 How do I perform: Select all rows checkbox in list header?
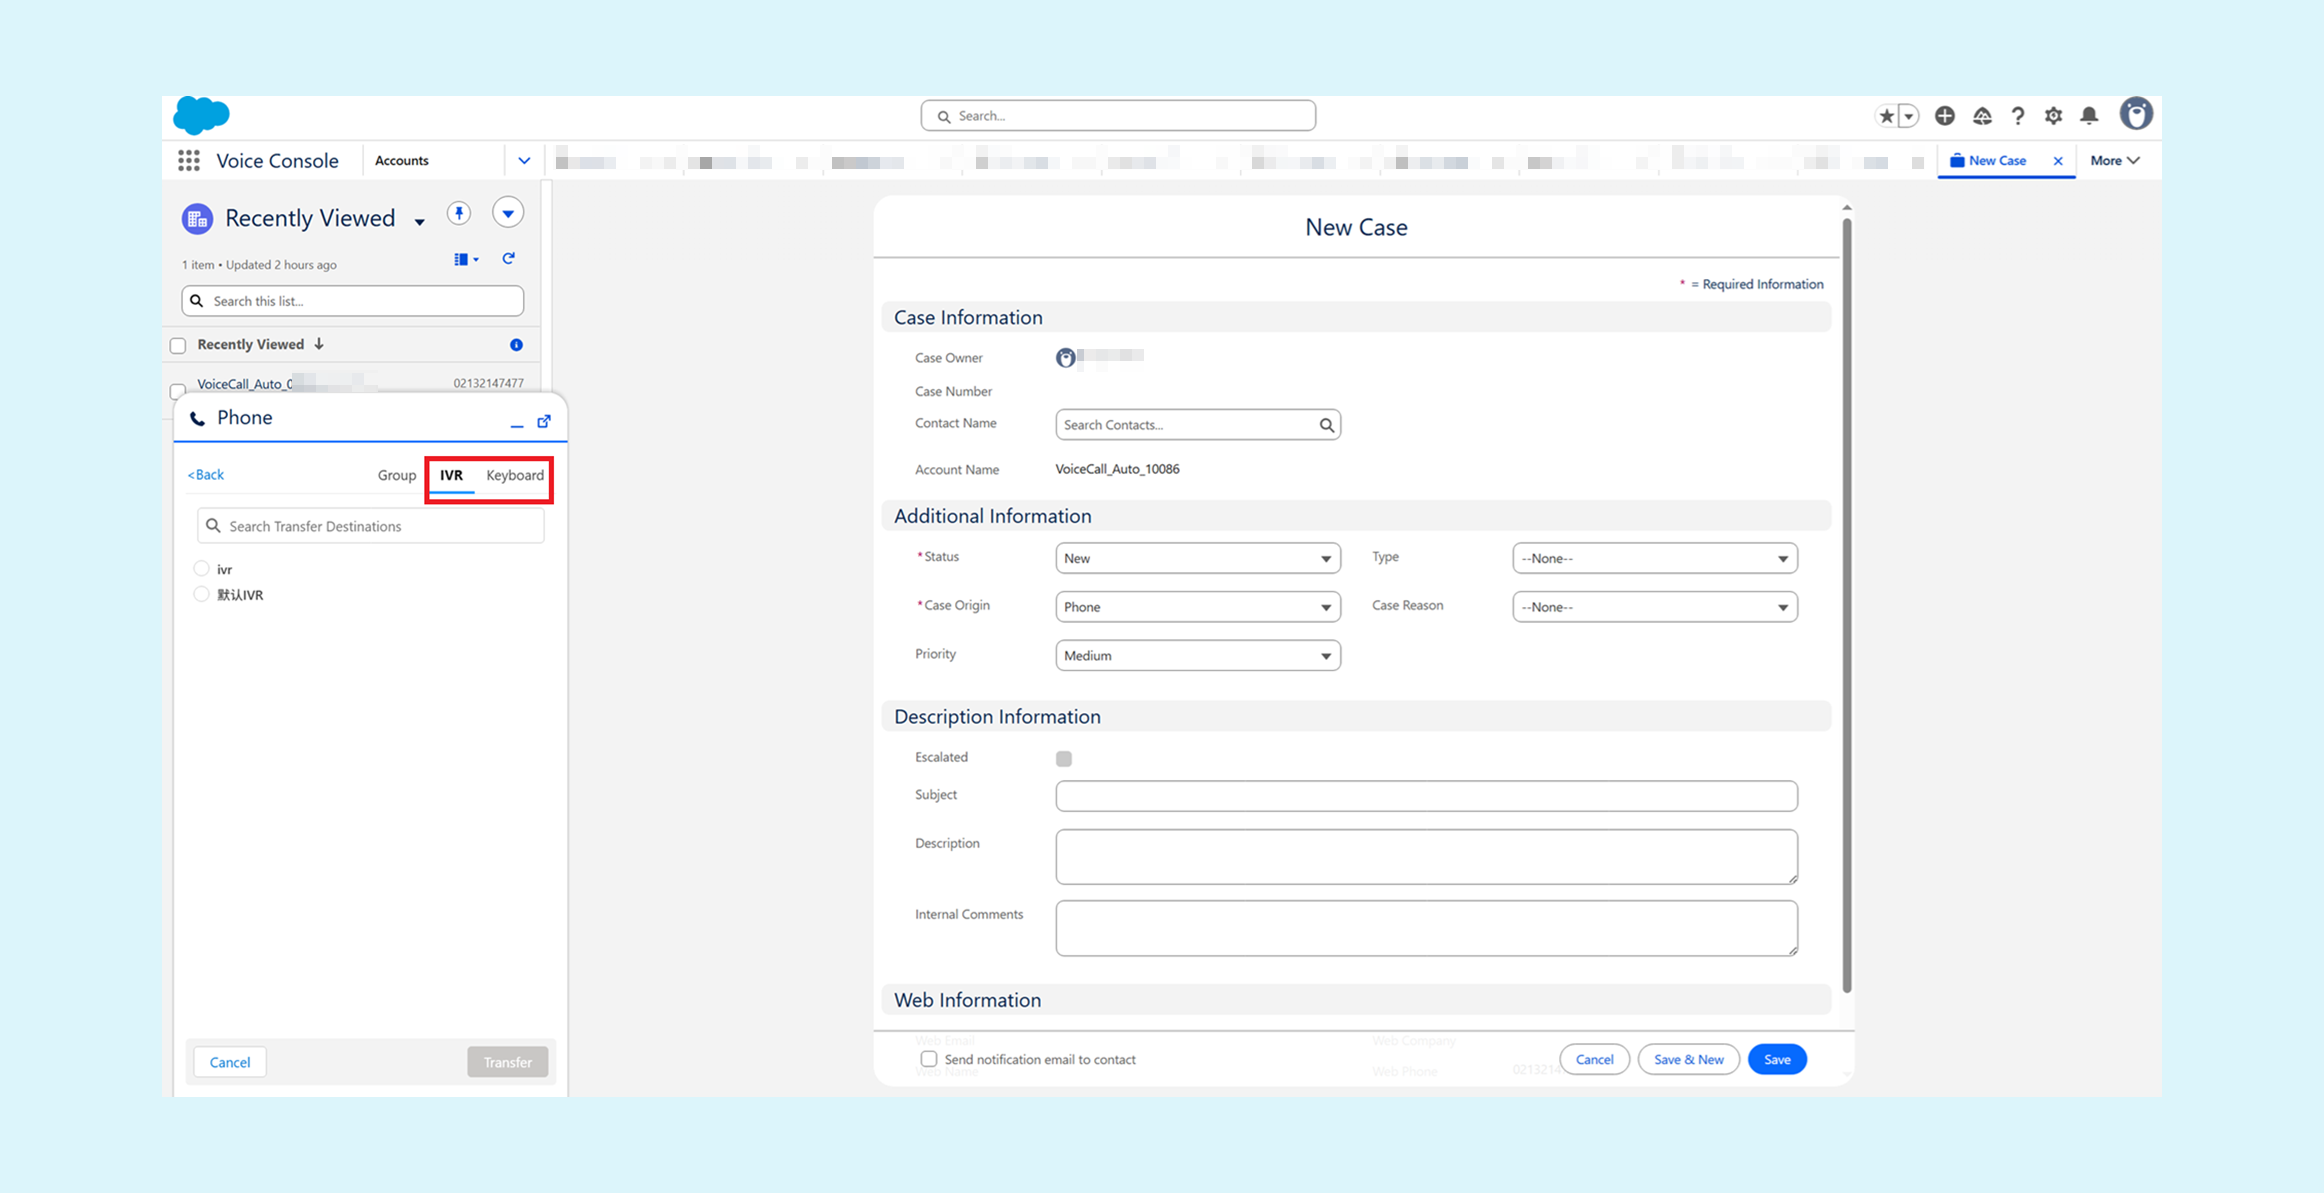(x=178, y=345)
